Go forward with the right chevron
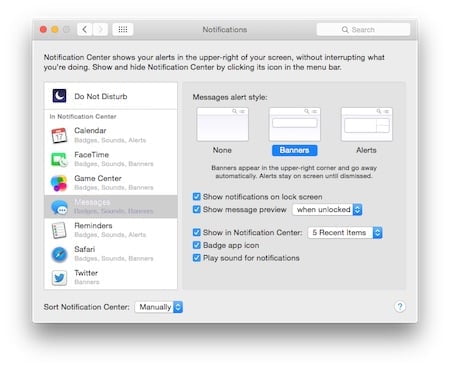 point(100,29)
